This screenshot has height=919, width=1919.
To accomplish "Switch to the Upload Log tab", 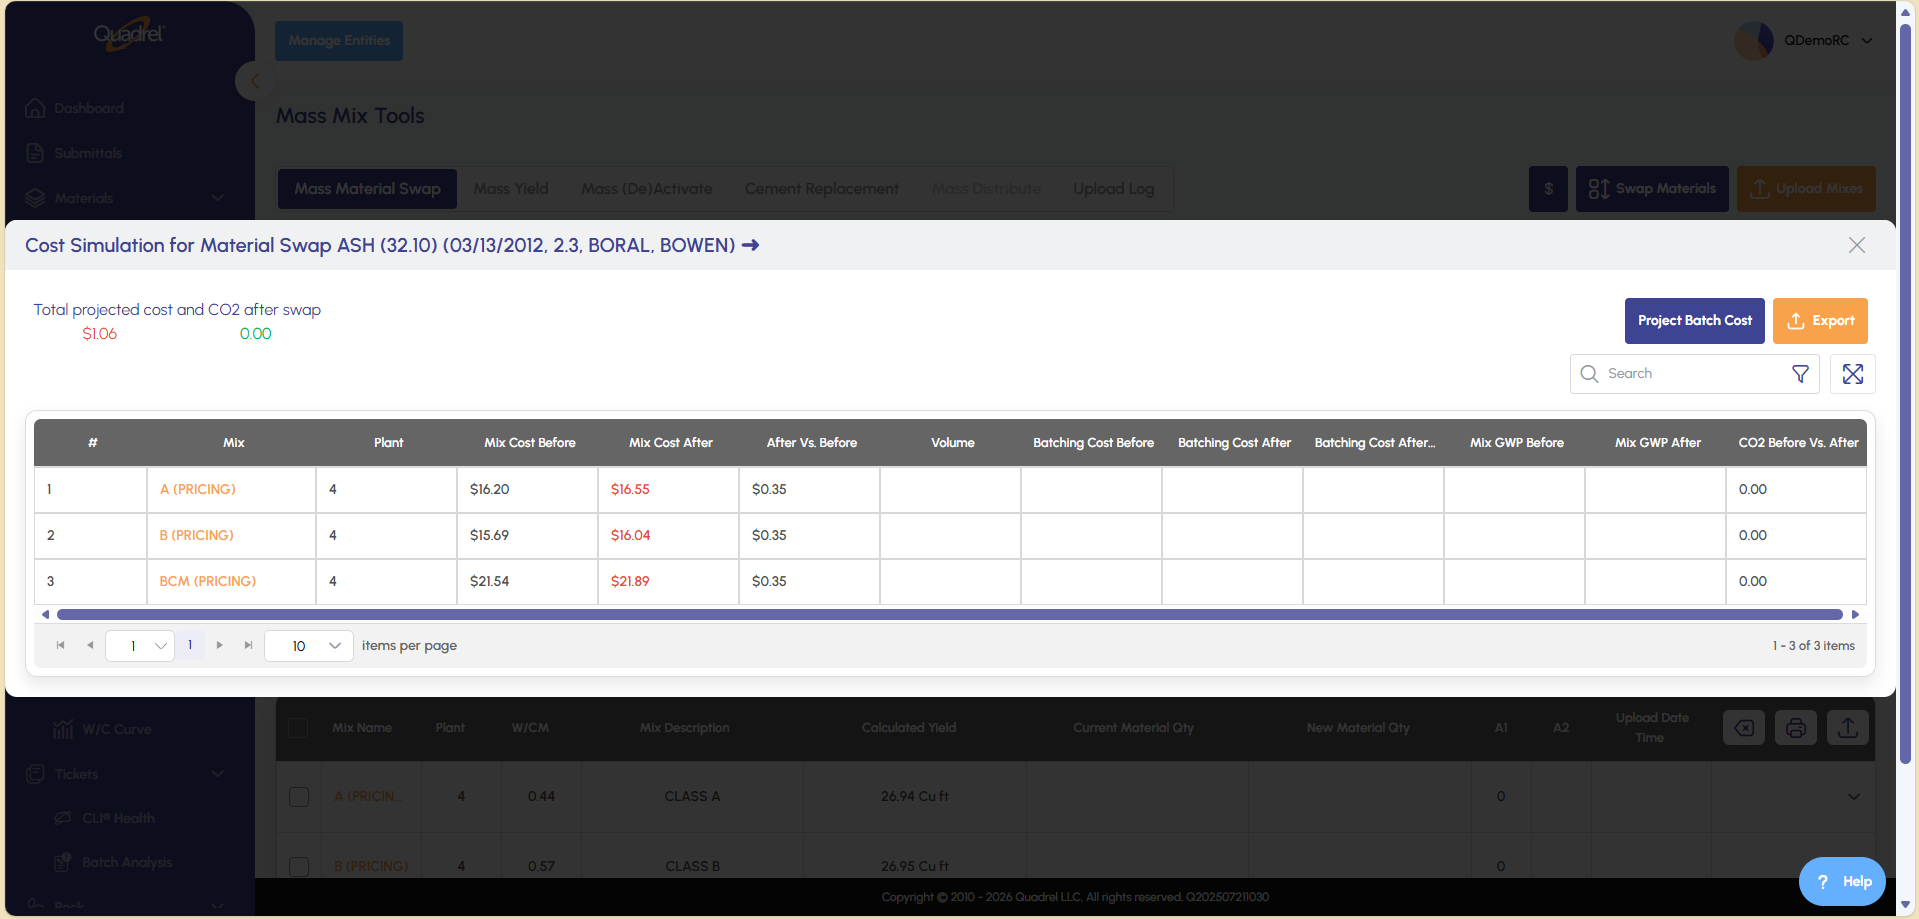I will (1114, 189).
